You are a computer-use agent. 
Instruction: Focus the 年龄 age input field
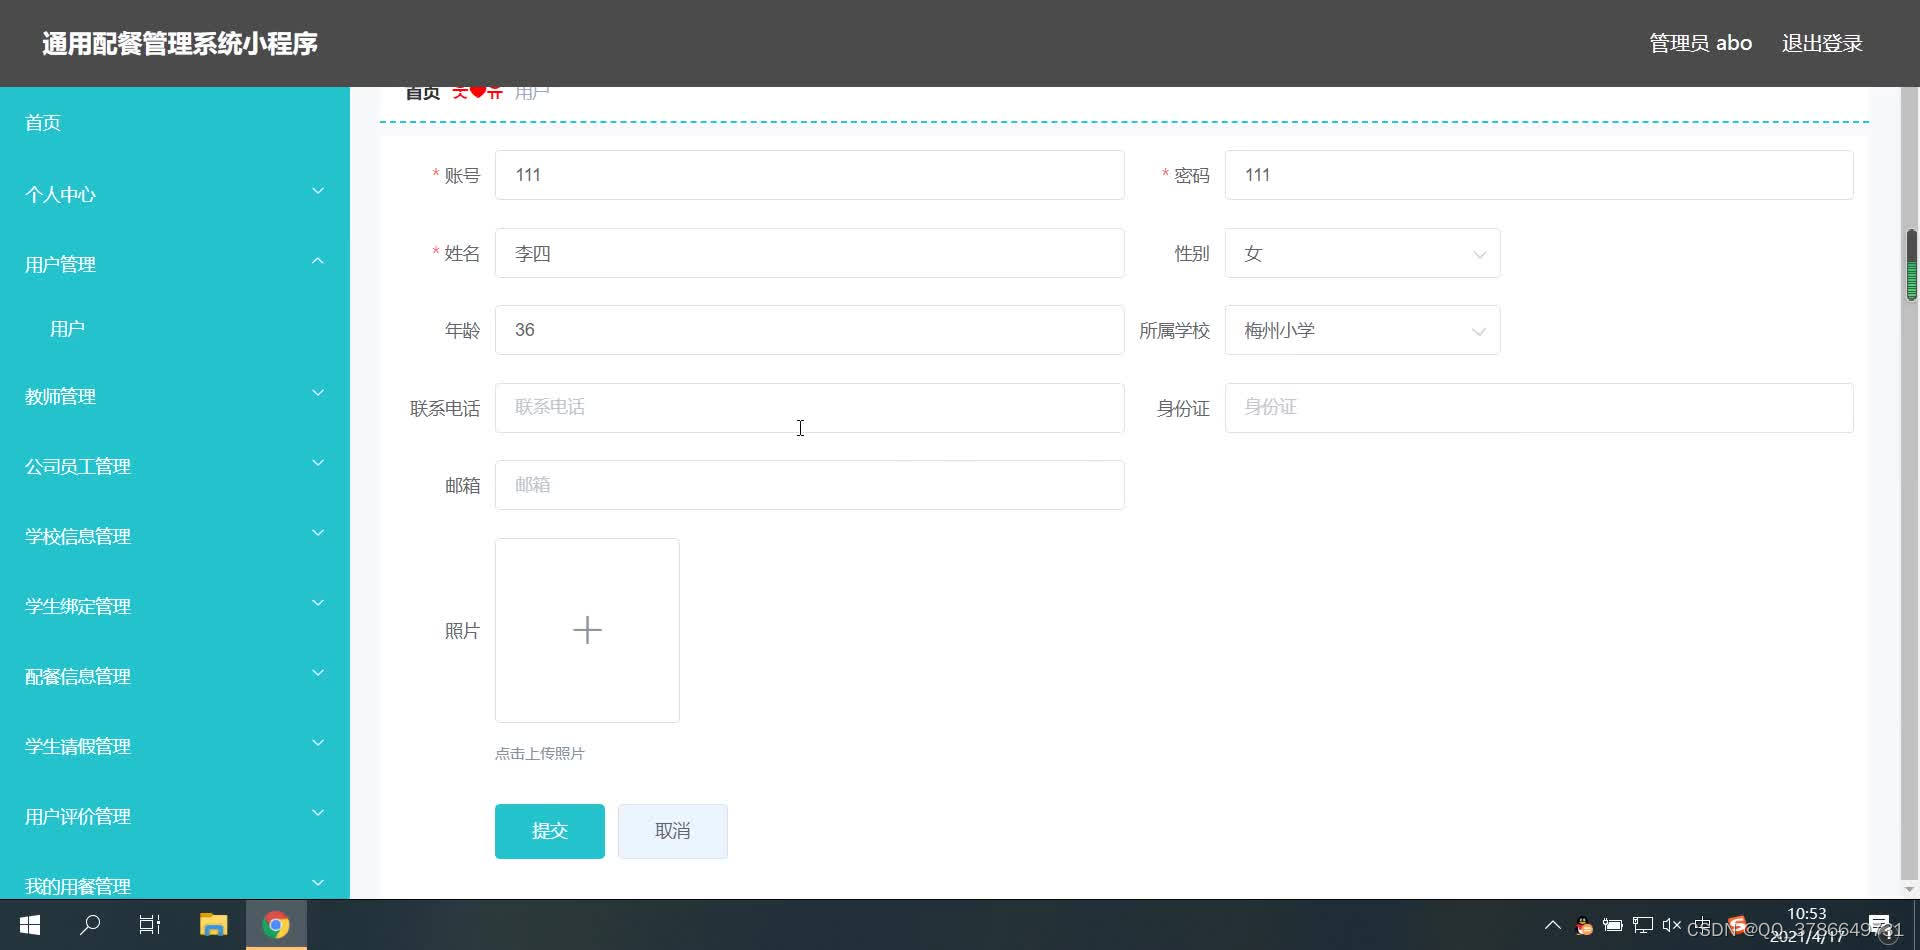click(x=809, y=330)
